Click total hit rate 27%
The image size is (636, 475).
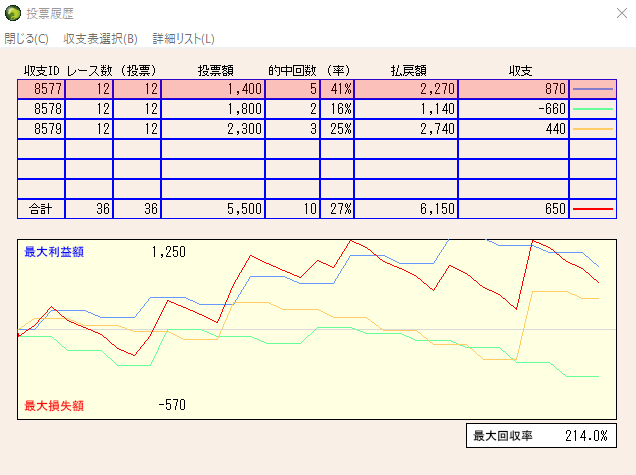pos(341,209)
